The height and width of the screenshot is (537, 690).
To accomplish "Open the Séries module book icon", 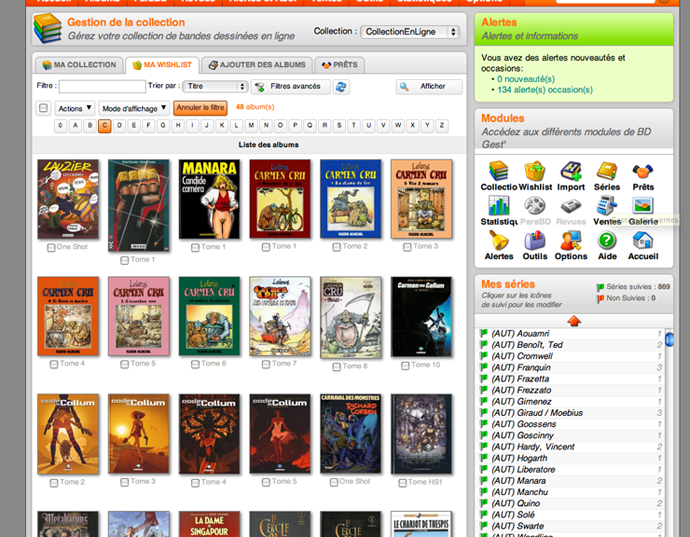I will coord(607,171).
